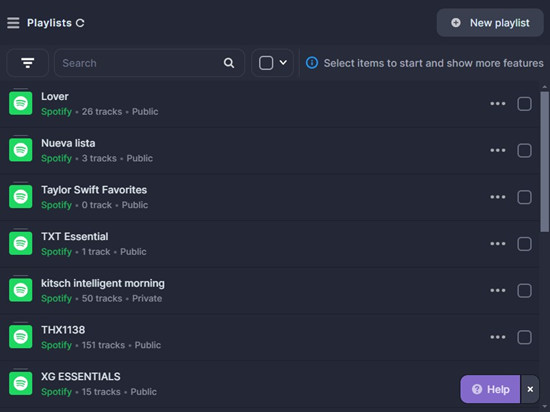Select the Nueva lista checkbox
550x412 pixels.
click(x=524, y=150)
